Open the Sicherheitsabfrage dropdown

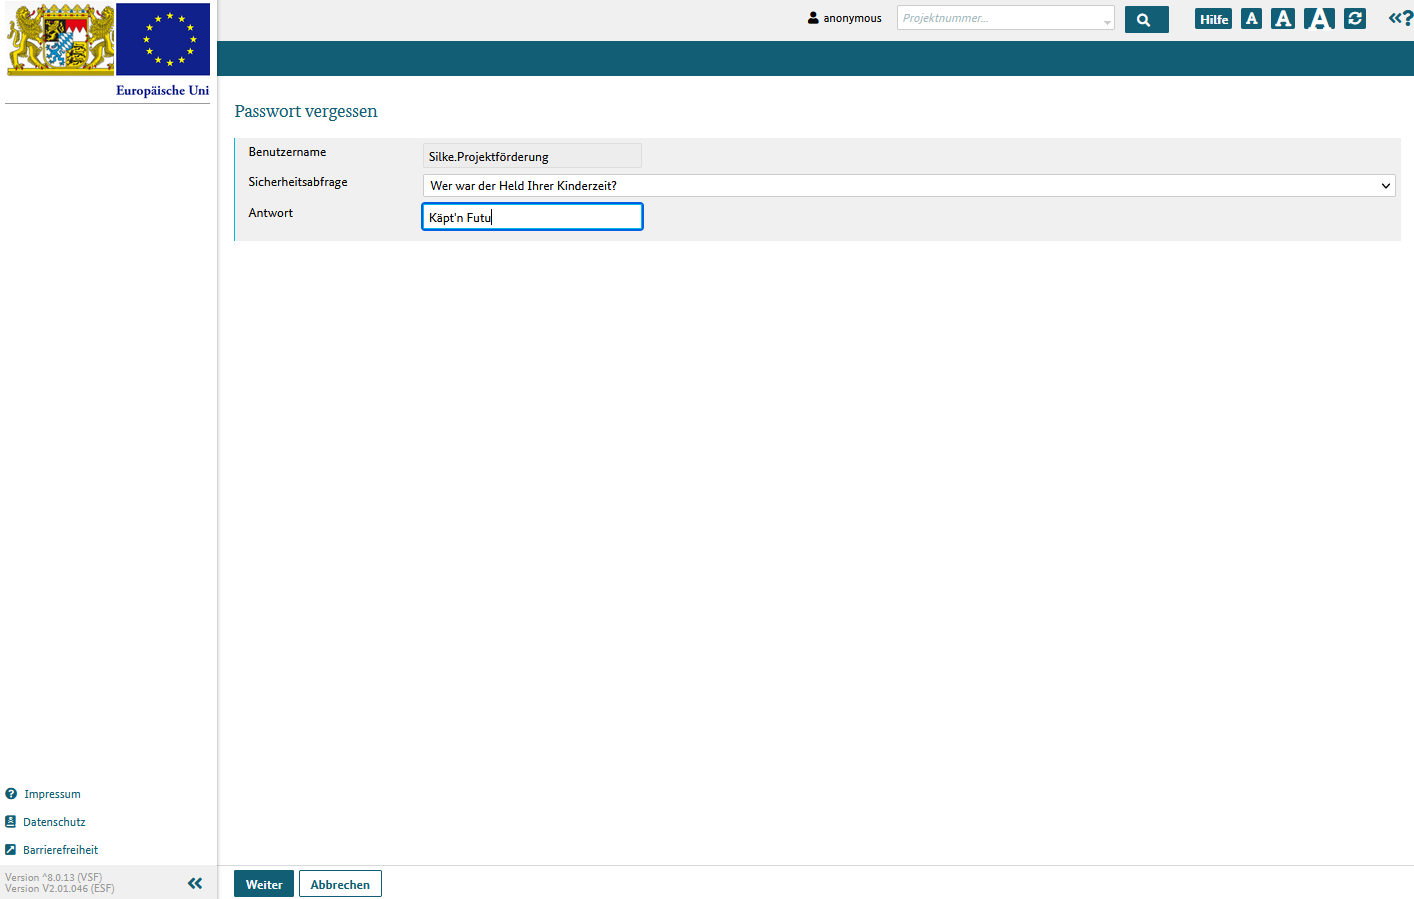[x=908, y=185]
